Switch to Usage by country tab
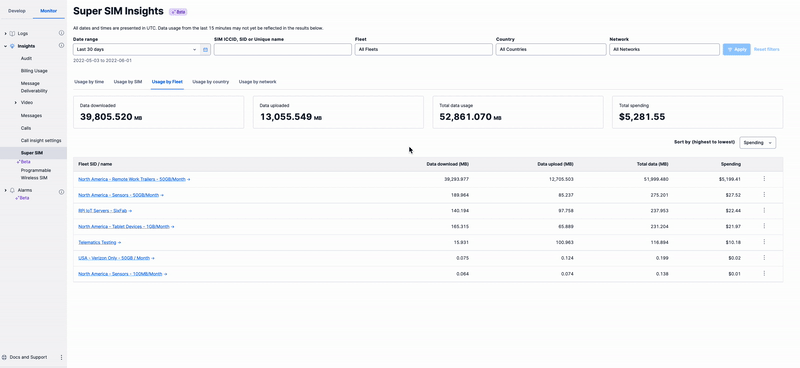The height and width of the screenshot is (368, 800). pos(210,82)
